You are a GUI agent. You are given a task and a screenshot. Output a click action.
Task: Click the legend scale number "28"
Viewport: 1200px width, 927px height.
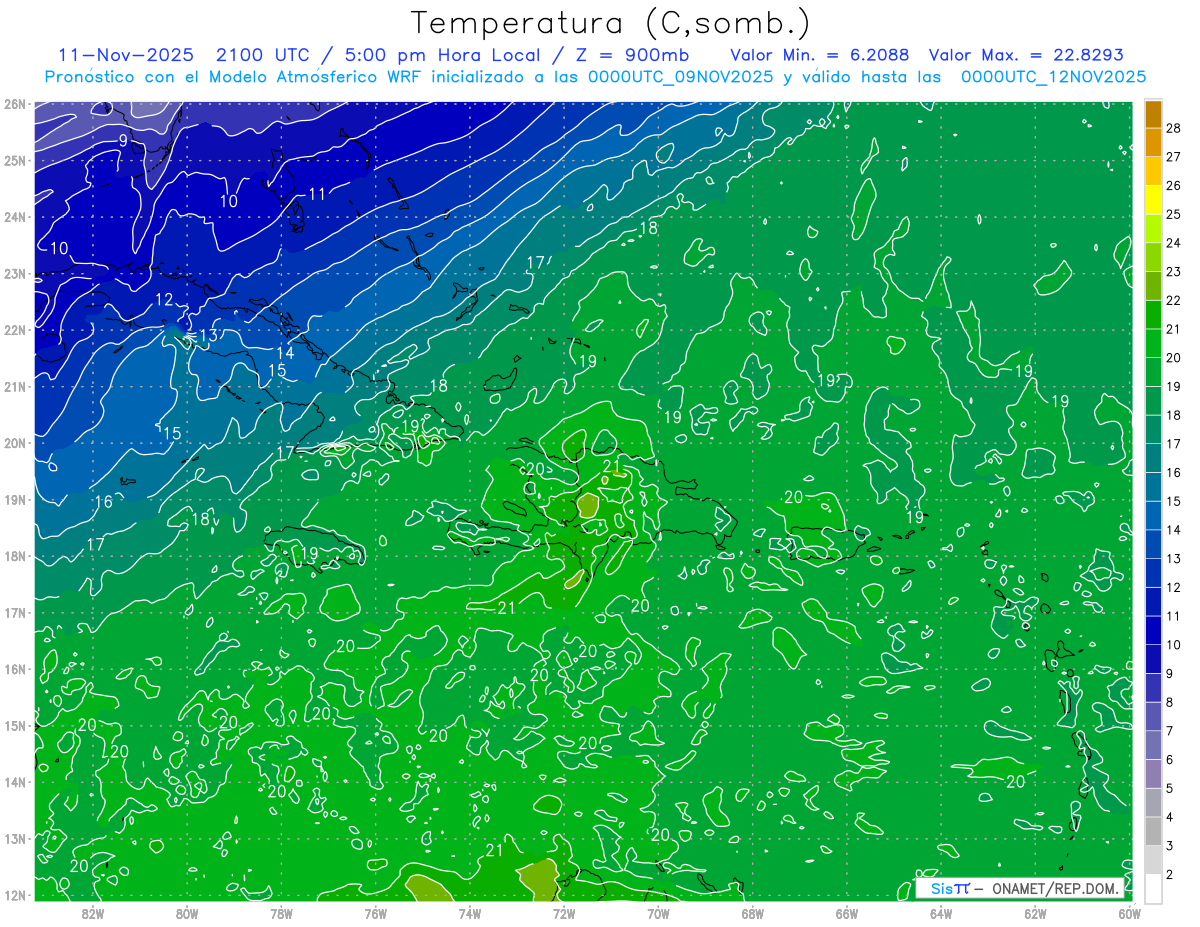coord(1174,128)
